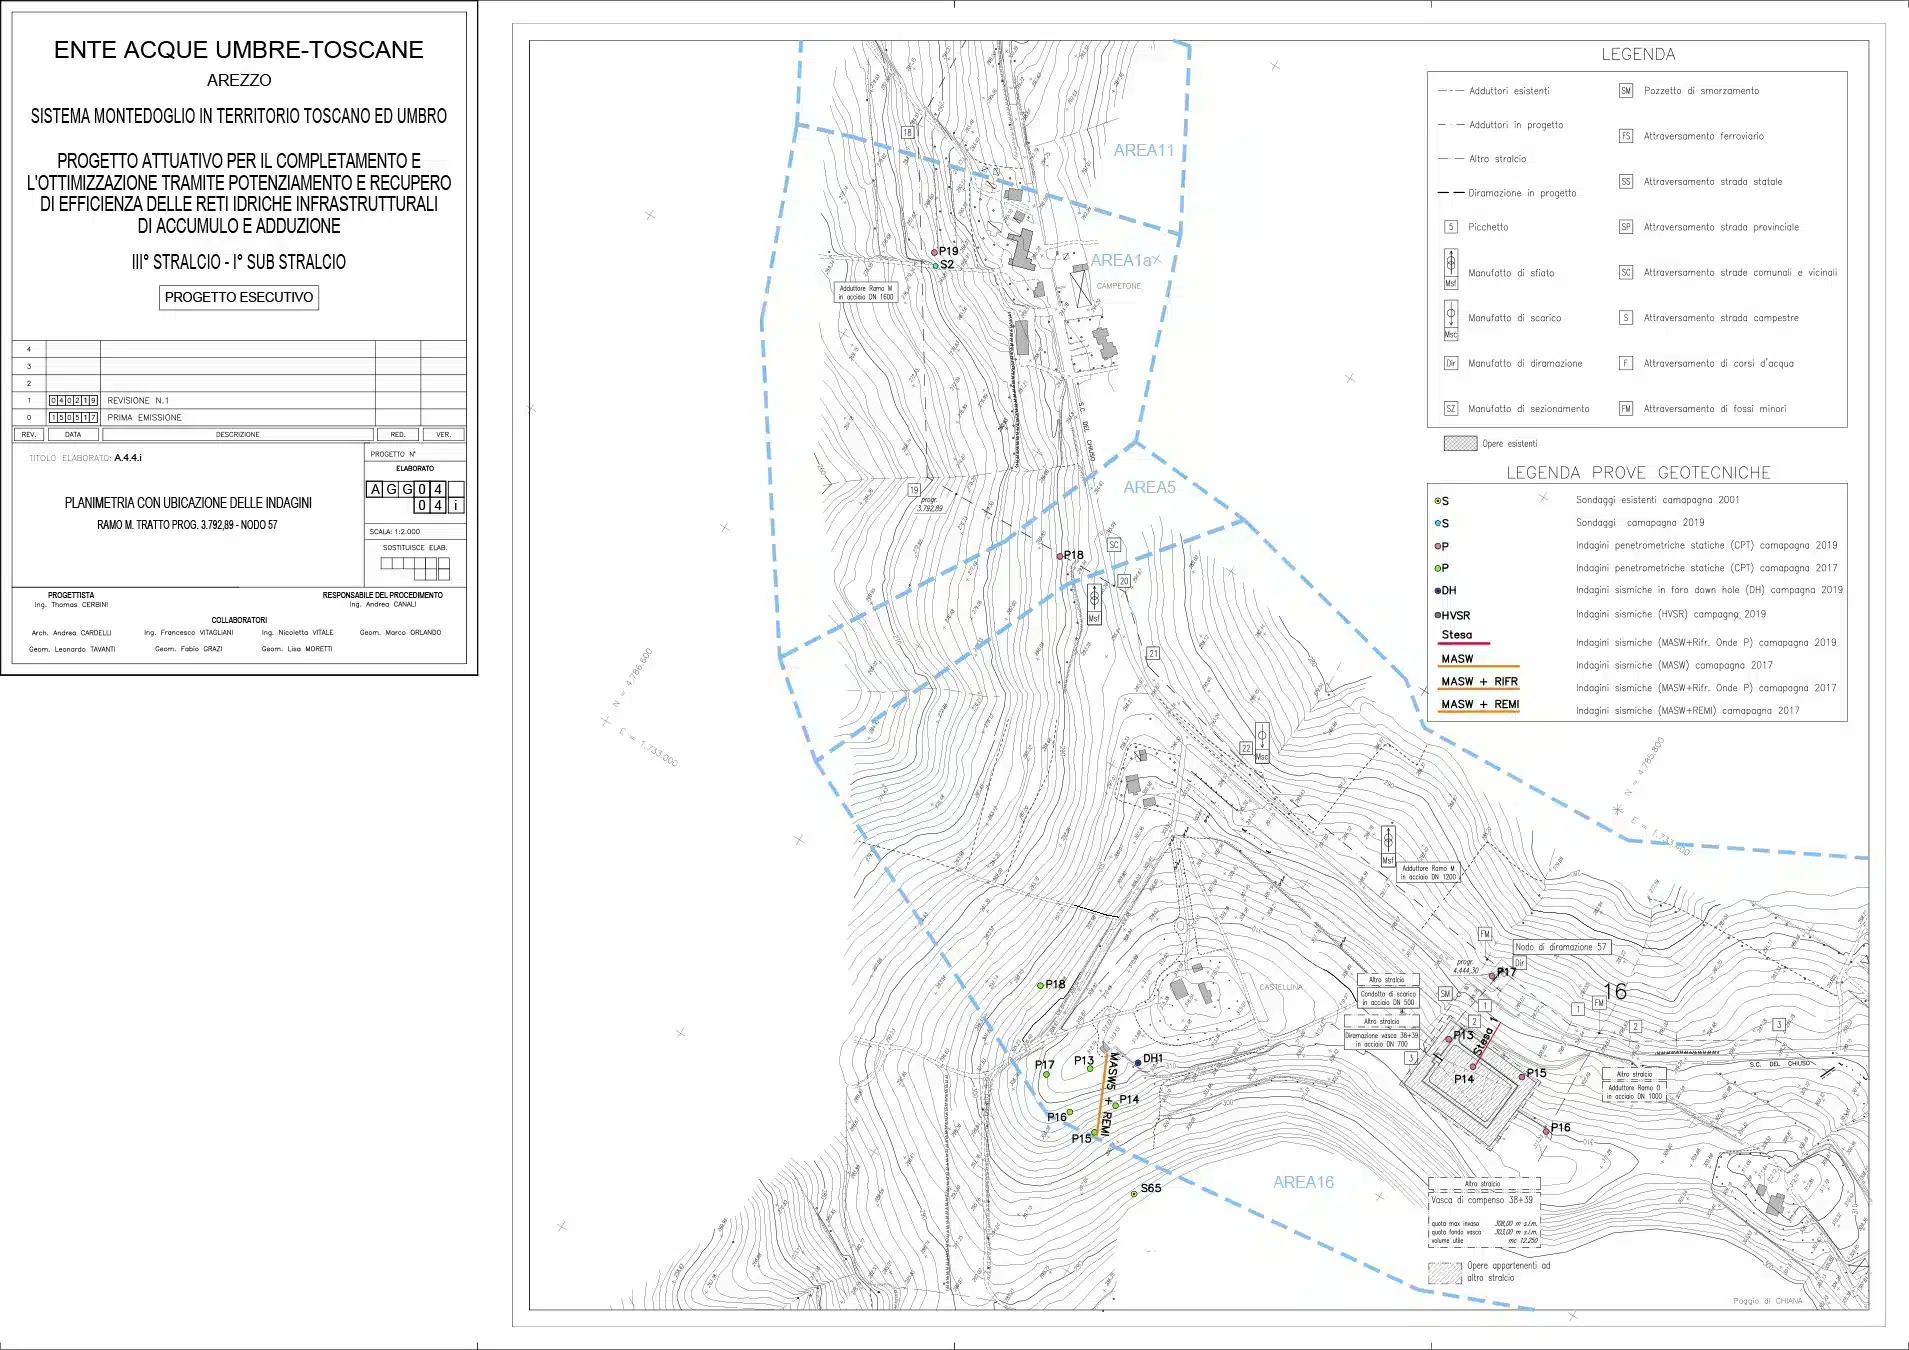
Task: Click the SS icon for Attraversamento strada statale
Action: tap(1626, 182)
